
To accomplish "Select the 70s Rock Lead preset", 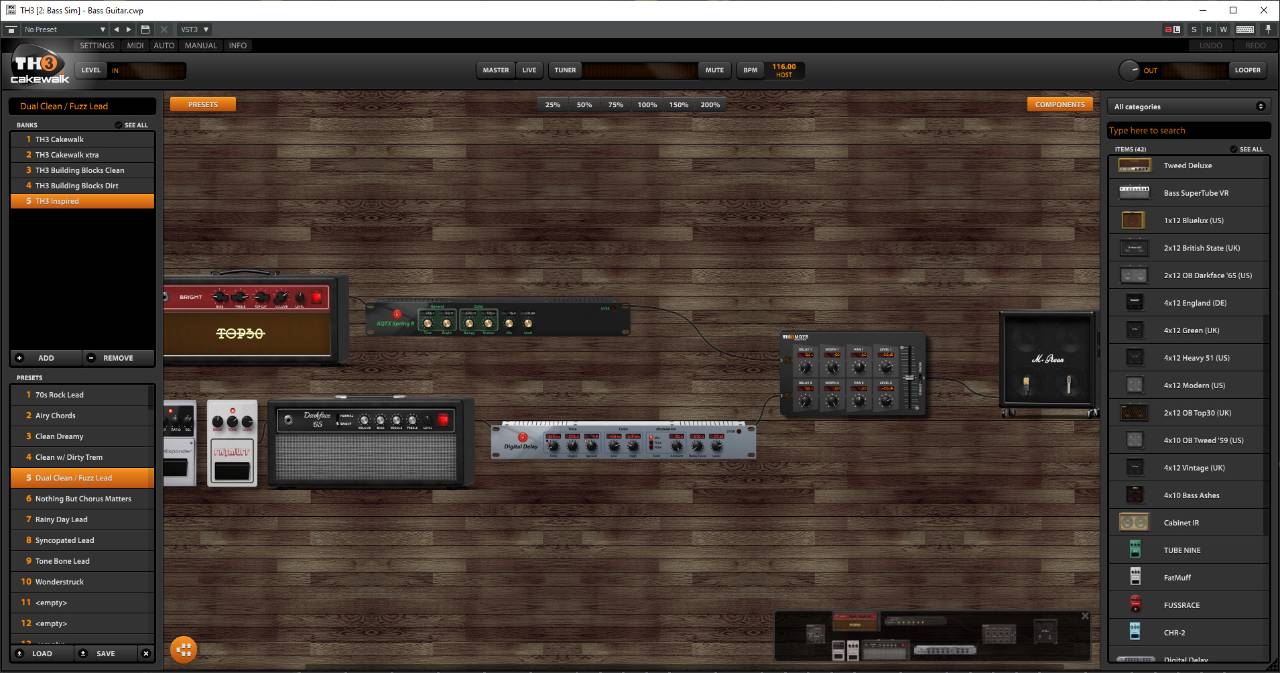I will point(83,395).
